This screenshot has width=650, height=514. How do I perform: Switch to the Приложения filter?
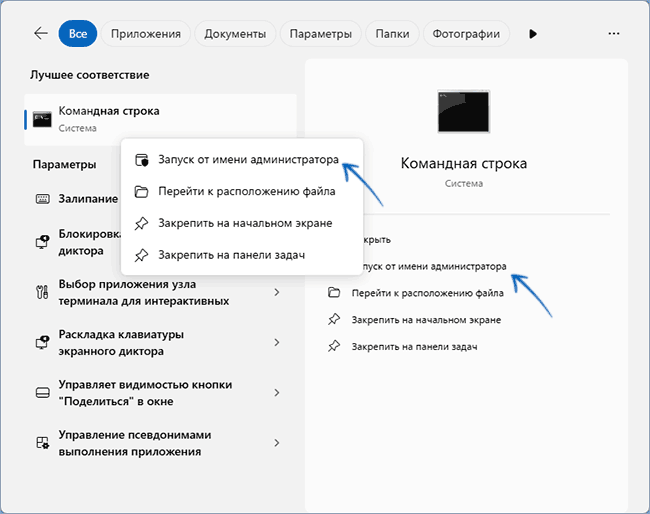point(146,34)
